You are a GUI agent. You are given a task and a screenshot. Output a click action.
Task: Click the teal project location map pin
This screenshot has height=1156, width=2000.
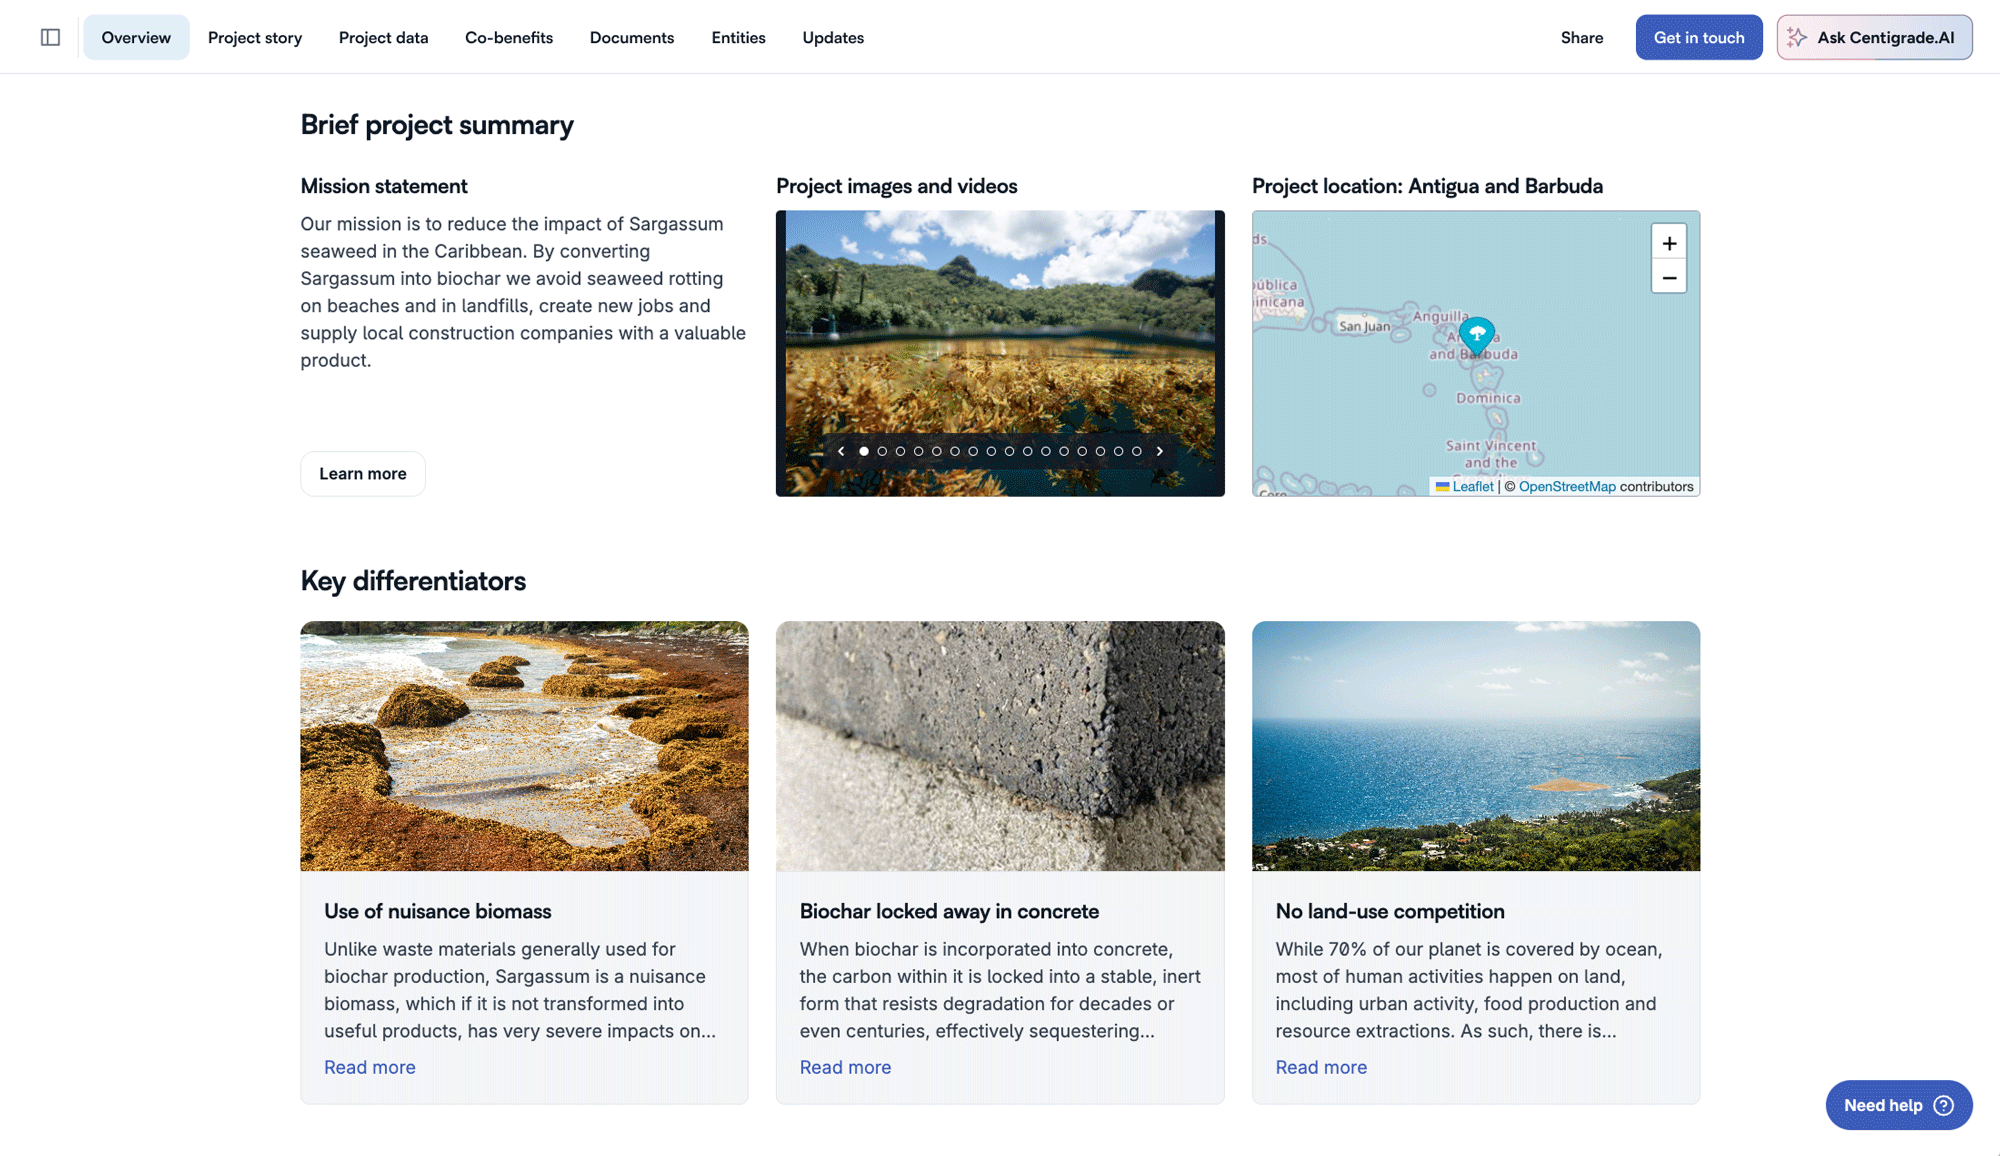pyautogui.click(x=1476, y=334)
